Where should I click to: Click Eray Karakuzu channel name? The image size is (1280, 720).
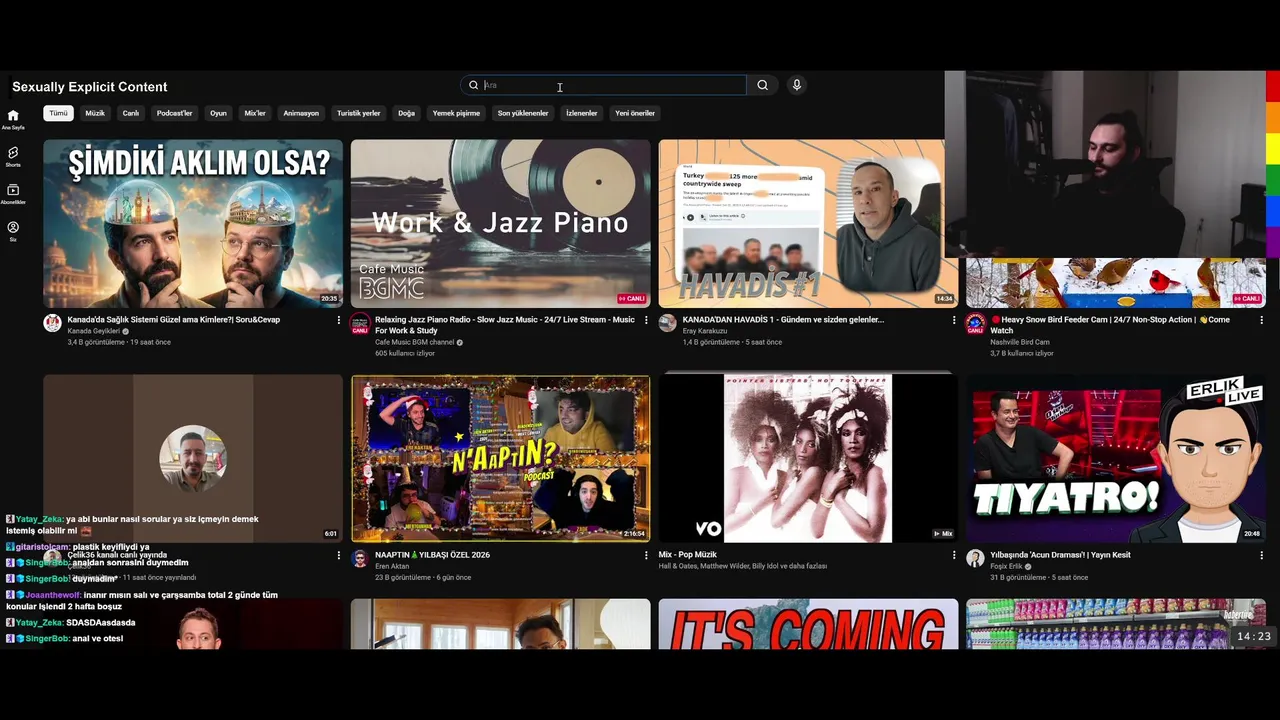pyautogui.click(x=705, y=331)
